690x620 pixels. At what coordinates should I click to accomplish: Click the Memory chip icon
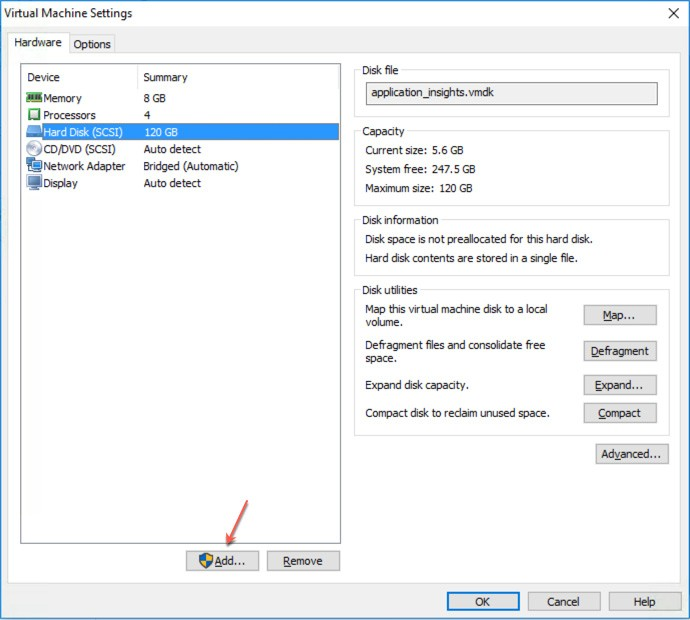(34, 98)
